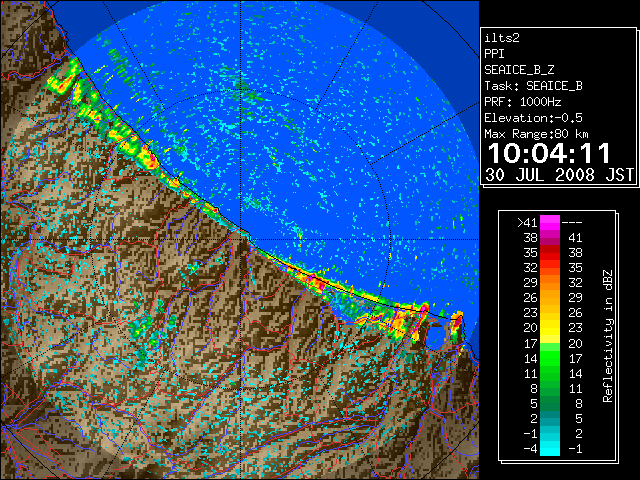Viewport: 640px width, 480px height.
Task: Click the 'Elevation:-0.5' text
Action: (533, 118)
